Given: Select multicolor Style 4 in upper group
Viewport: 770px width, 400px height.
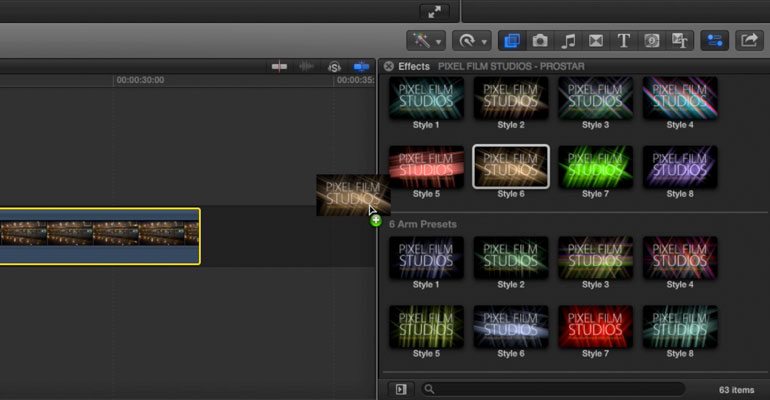Looking at the screenshot, I should [x=680, y=98].
